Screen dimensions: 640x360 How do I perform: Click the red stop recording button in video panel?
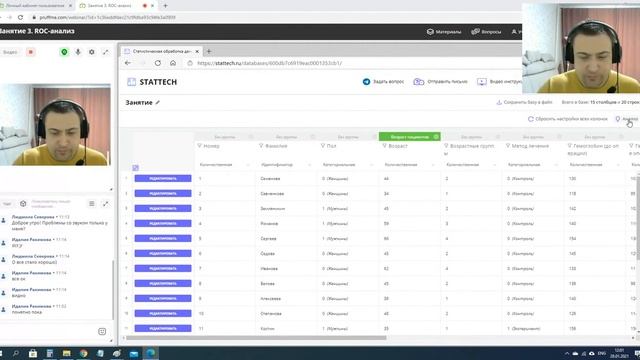[x=31, y=52]
